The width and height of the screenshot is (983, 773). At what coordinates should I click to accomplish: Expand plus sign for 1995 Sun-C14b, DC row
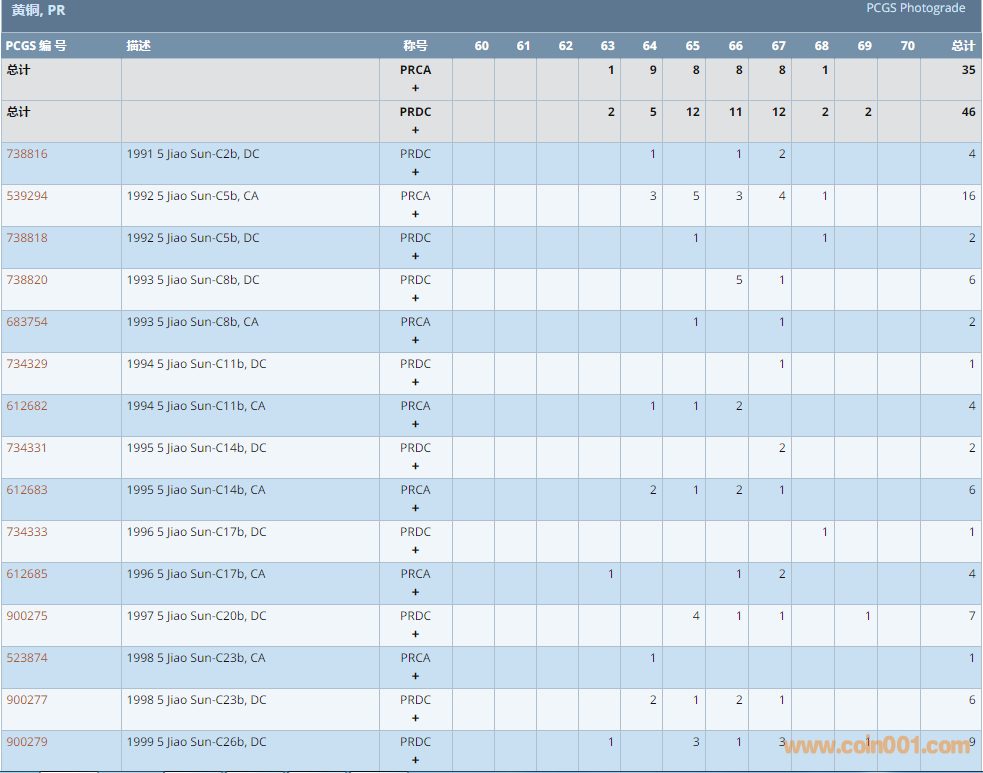point(415,466)
